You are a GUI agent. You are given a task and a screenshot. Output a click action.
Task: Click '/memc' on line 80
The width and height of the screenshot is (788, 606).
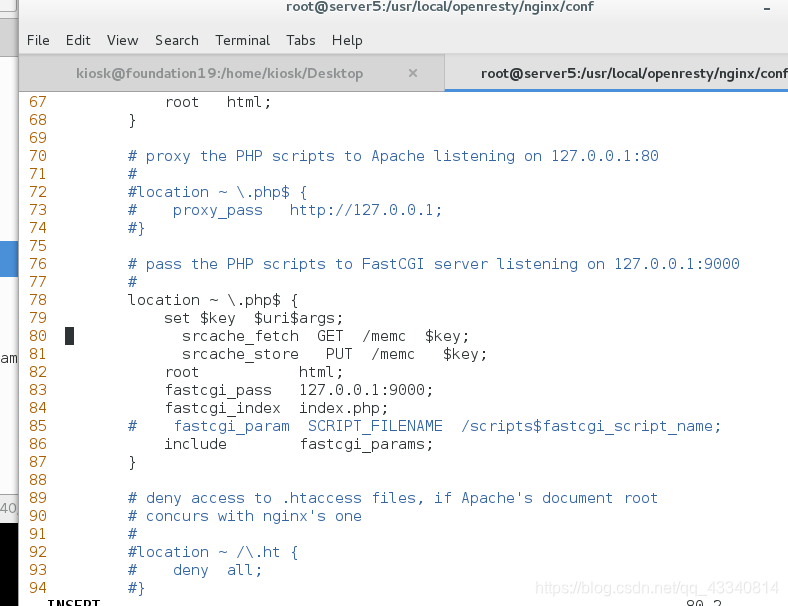coord(384,336)
